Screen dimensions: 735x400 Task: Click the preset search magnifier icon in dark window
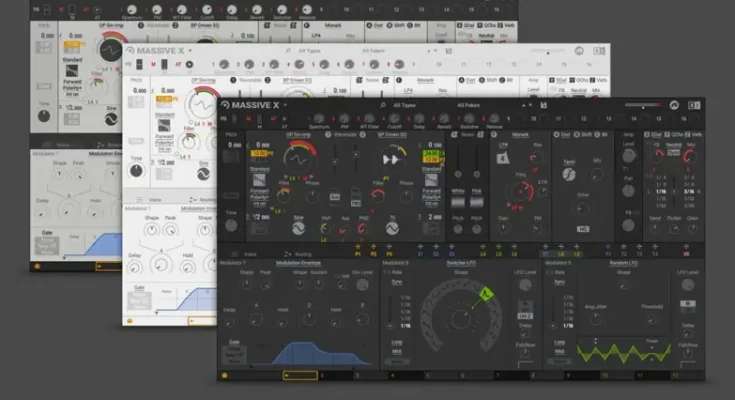pos(381,104)
